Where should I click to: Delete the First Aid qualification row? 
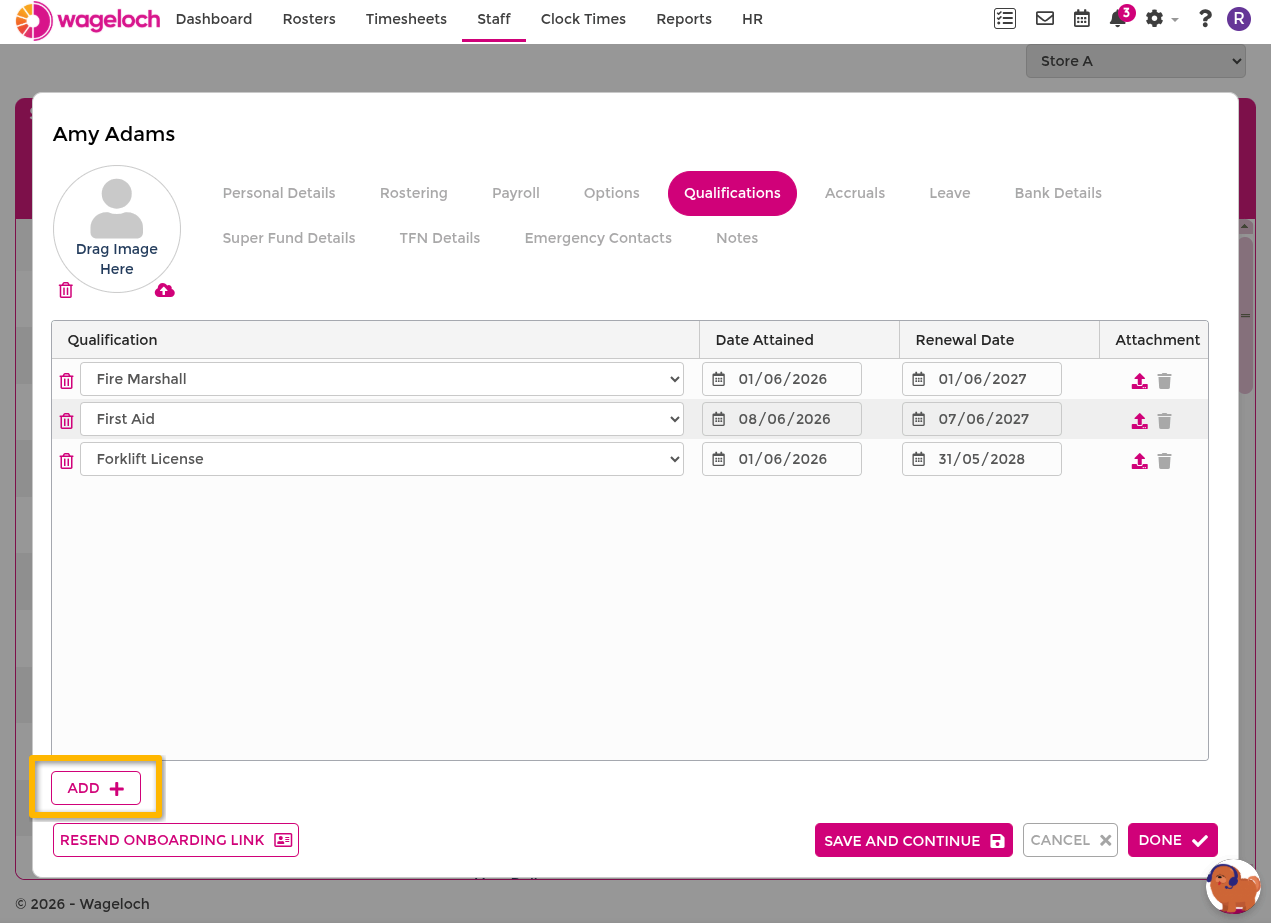coord(66,420)
